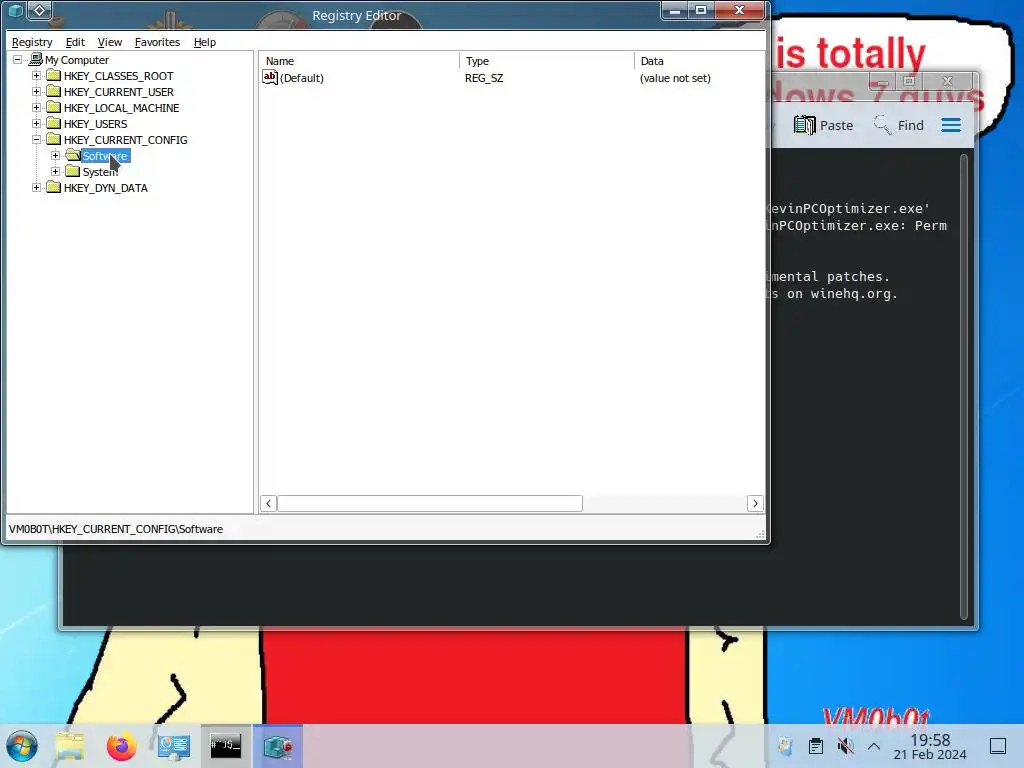The width and height of the screenshot is (1024, 768).
Task: Open the View menu
Action: pos(110,42)
